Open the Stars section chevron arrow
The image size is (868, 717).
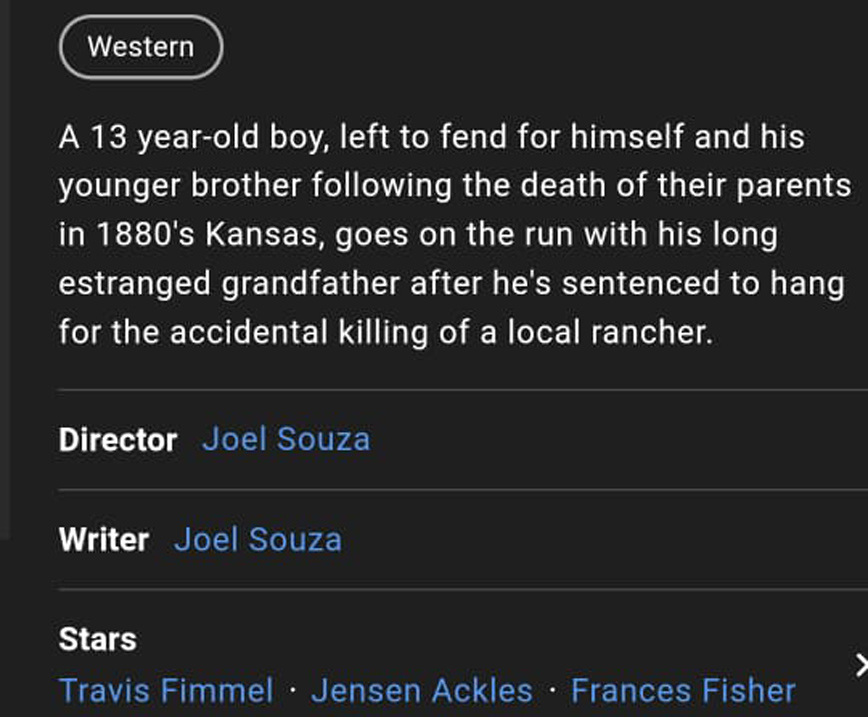pos(861,665)
